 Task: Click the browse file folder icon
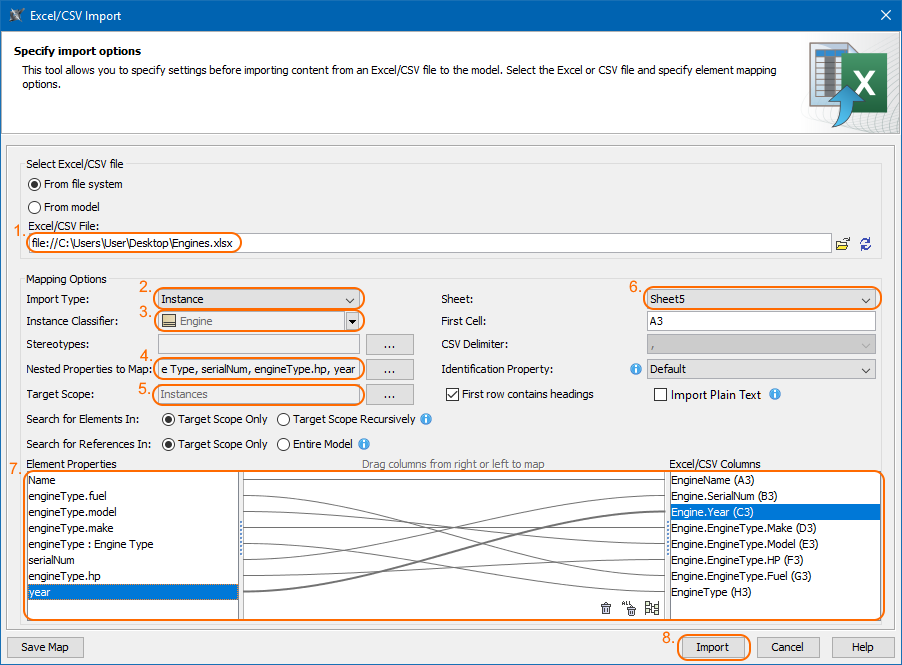(843, 243)
